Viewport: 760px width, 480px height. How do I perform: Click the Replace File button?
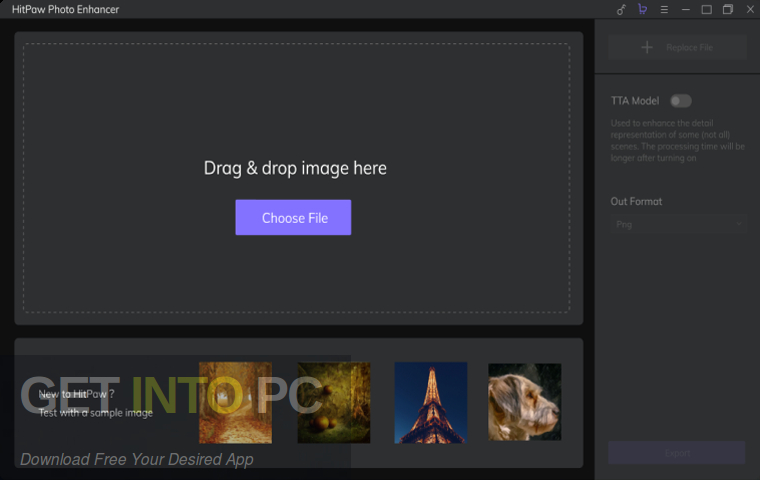coord(677,48)
